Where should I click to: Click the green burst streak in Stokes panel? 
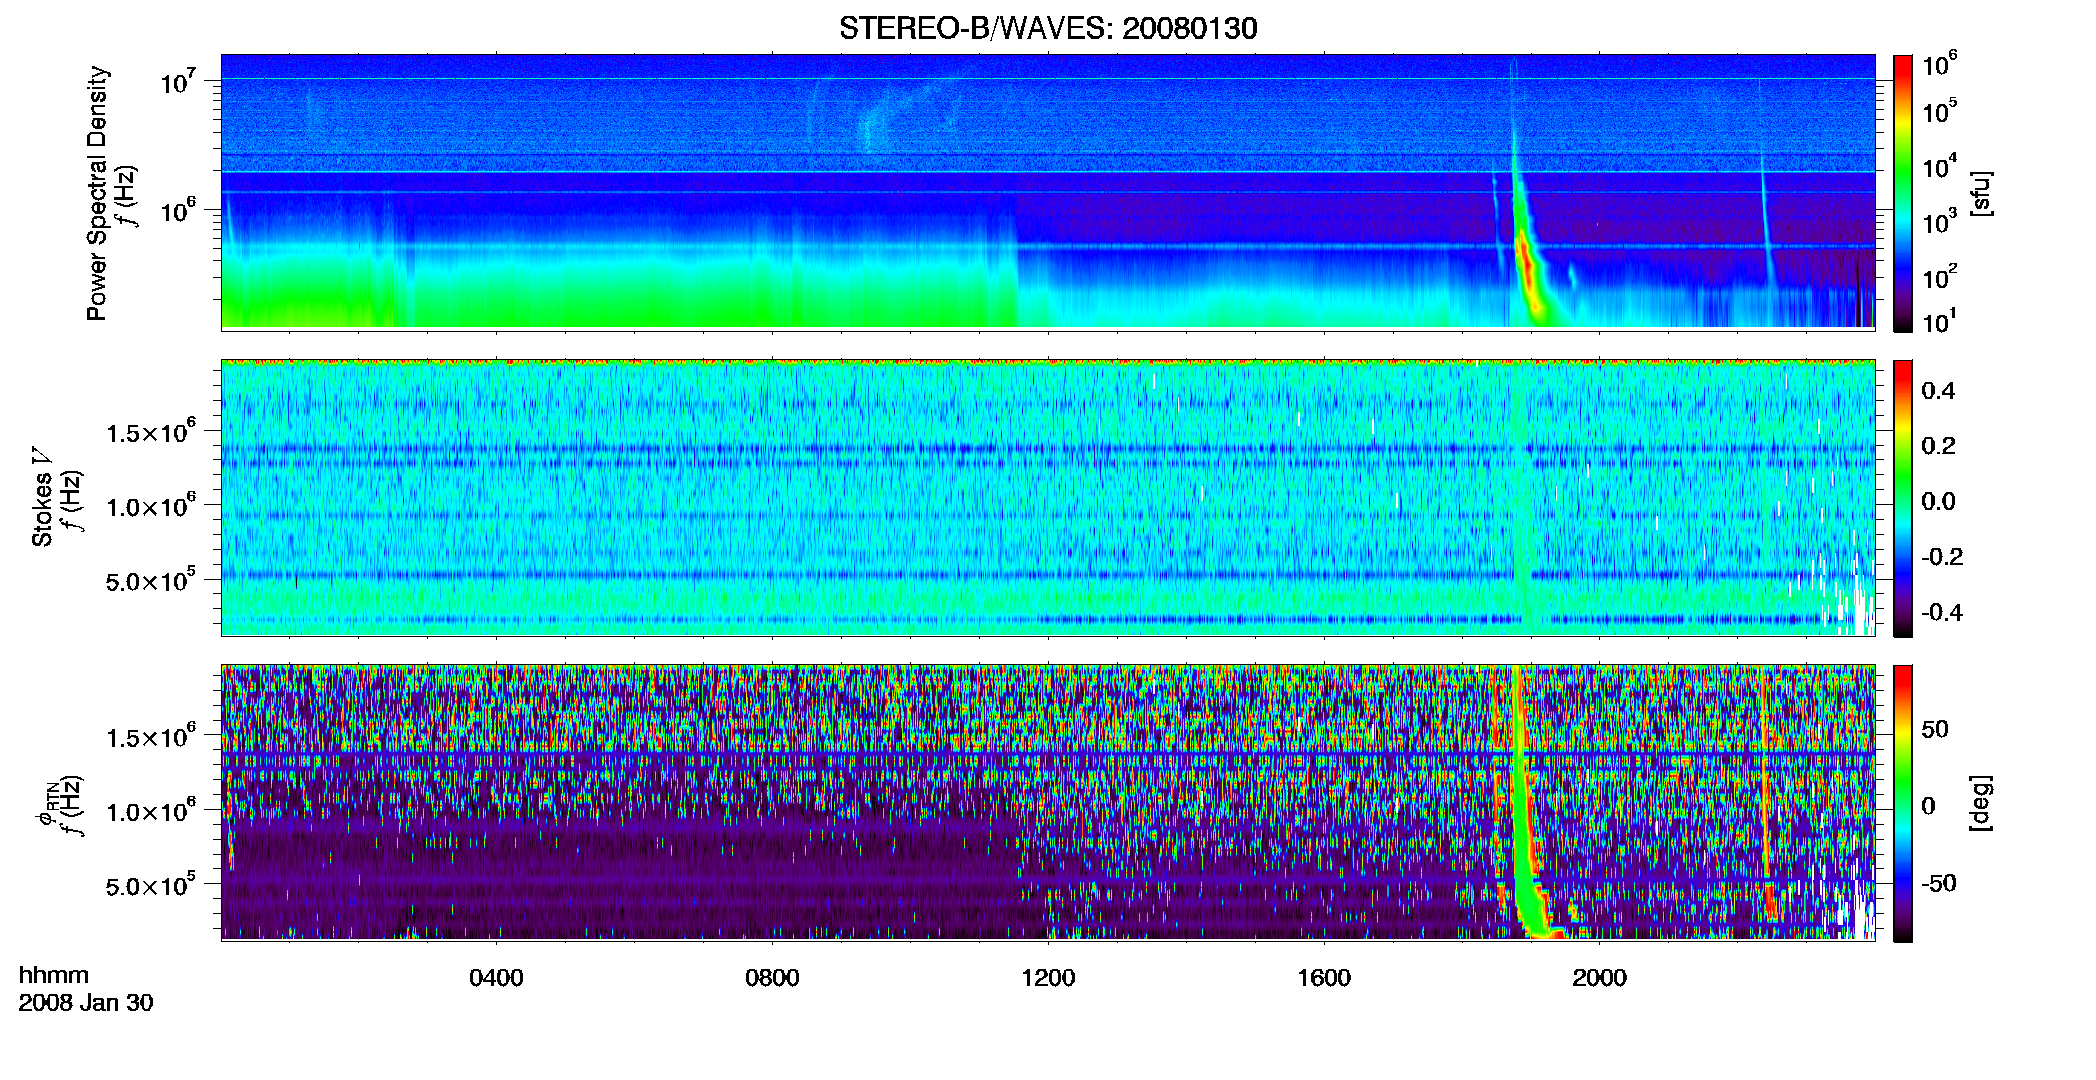coord(1523,500)
